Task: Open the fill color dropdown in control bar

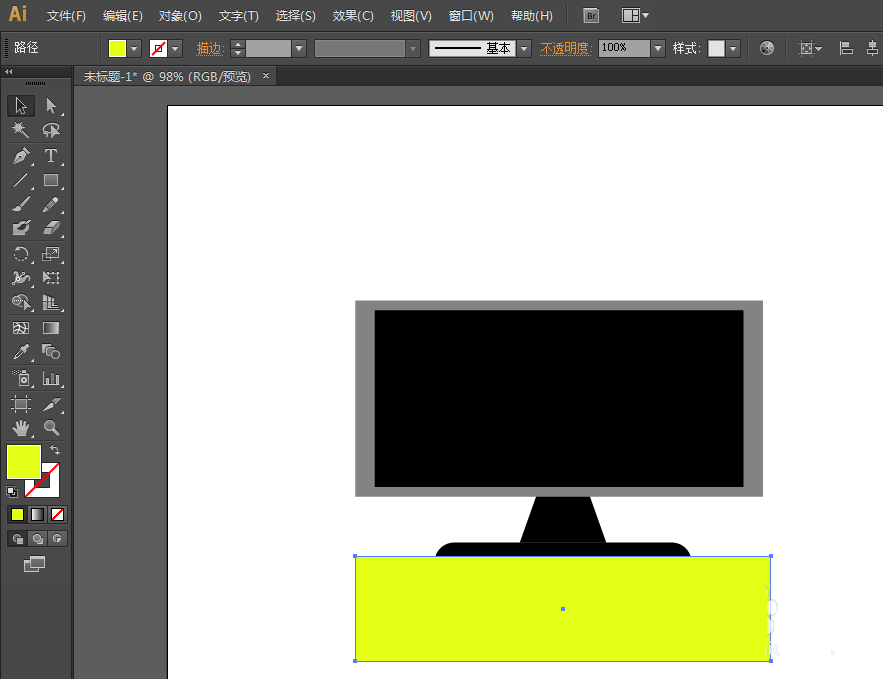Action: point(134,48)
